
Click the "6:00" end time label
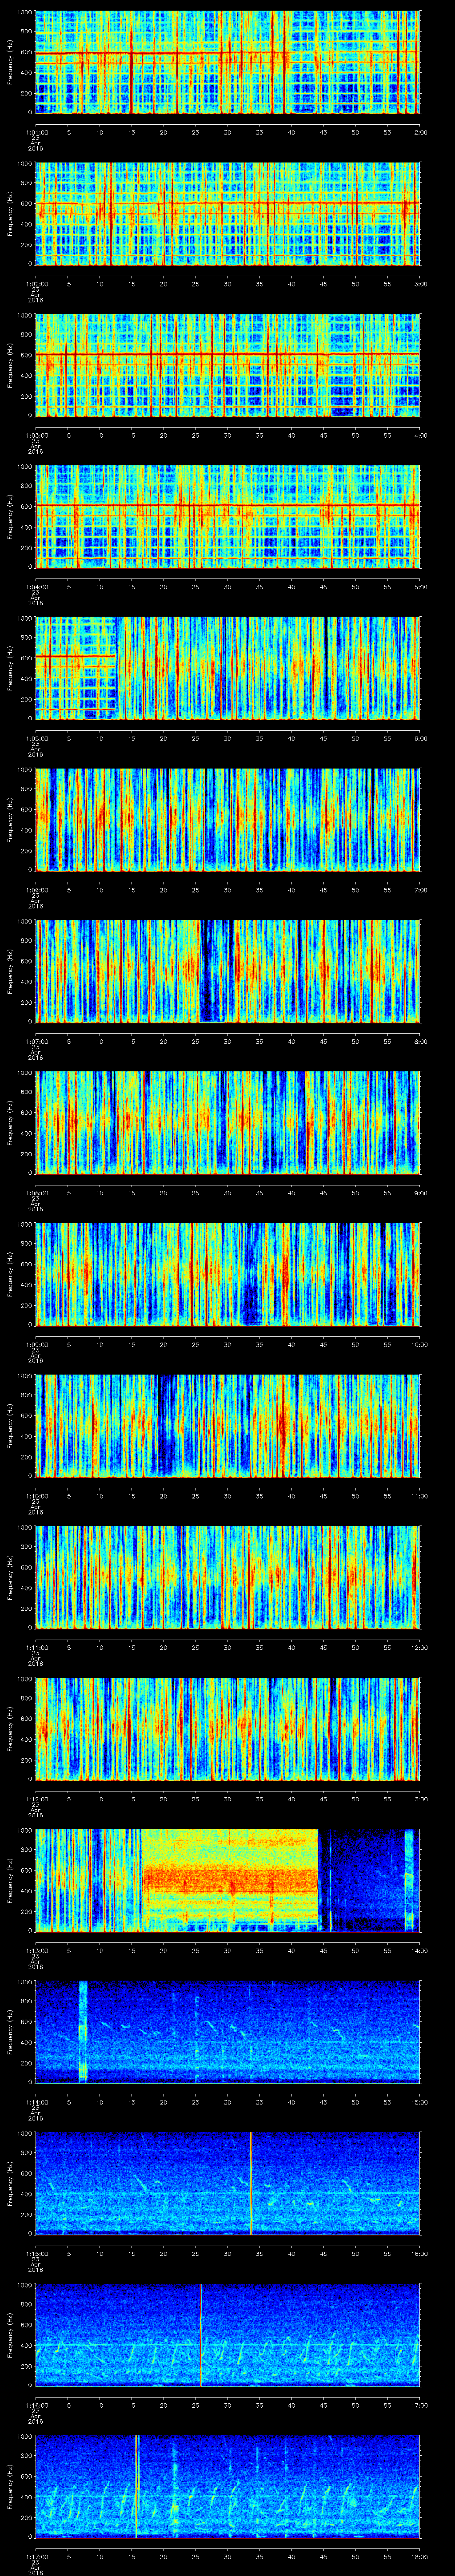(421, 737)
